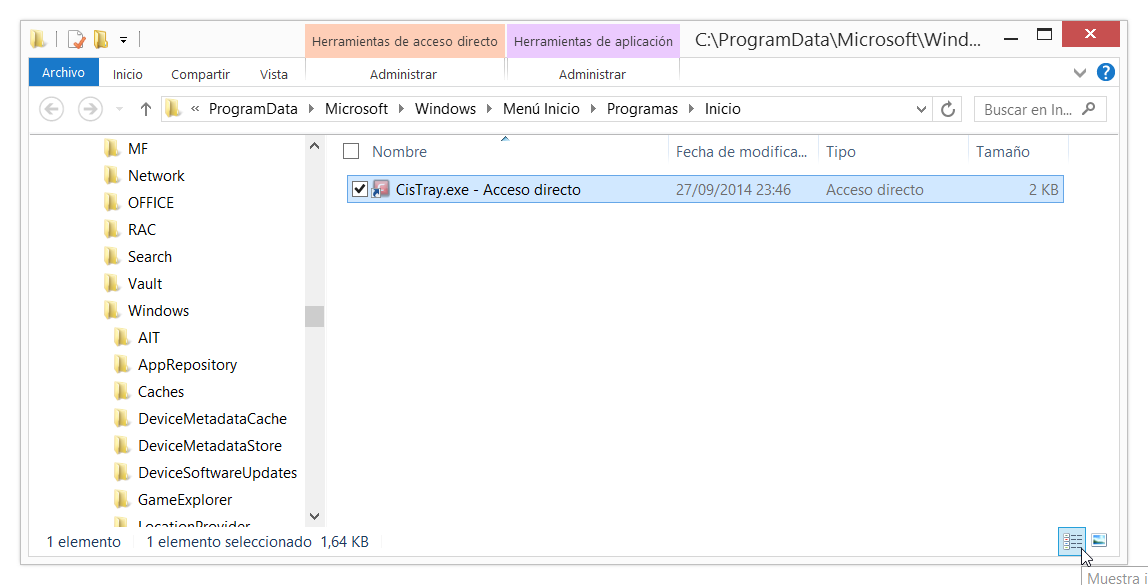Open the Archivo menu tab

pyautogui.click(x=63, y=72)
